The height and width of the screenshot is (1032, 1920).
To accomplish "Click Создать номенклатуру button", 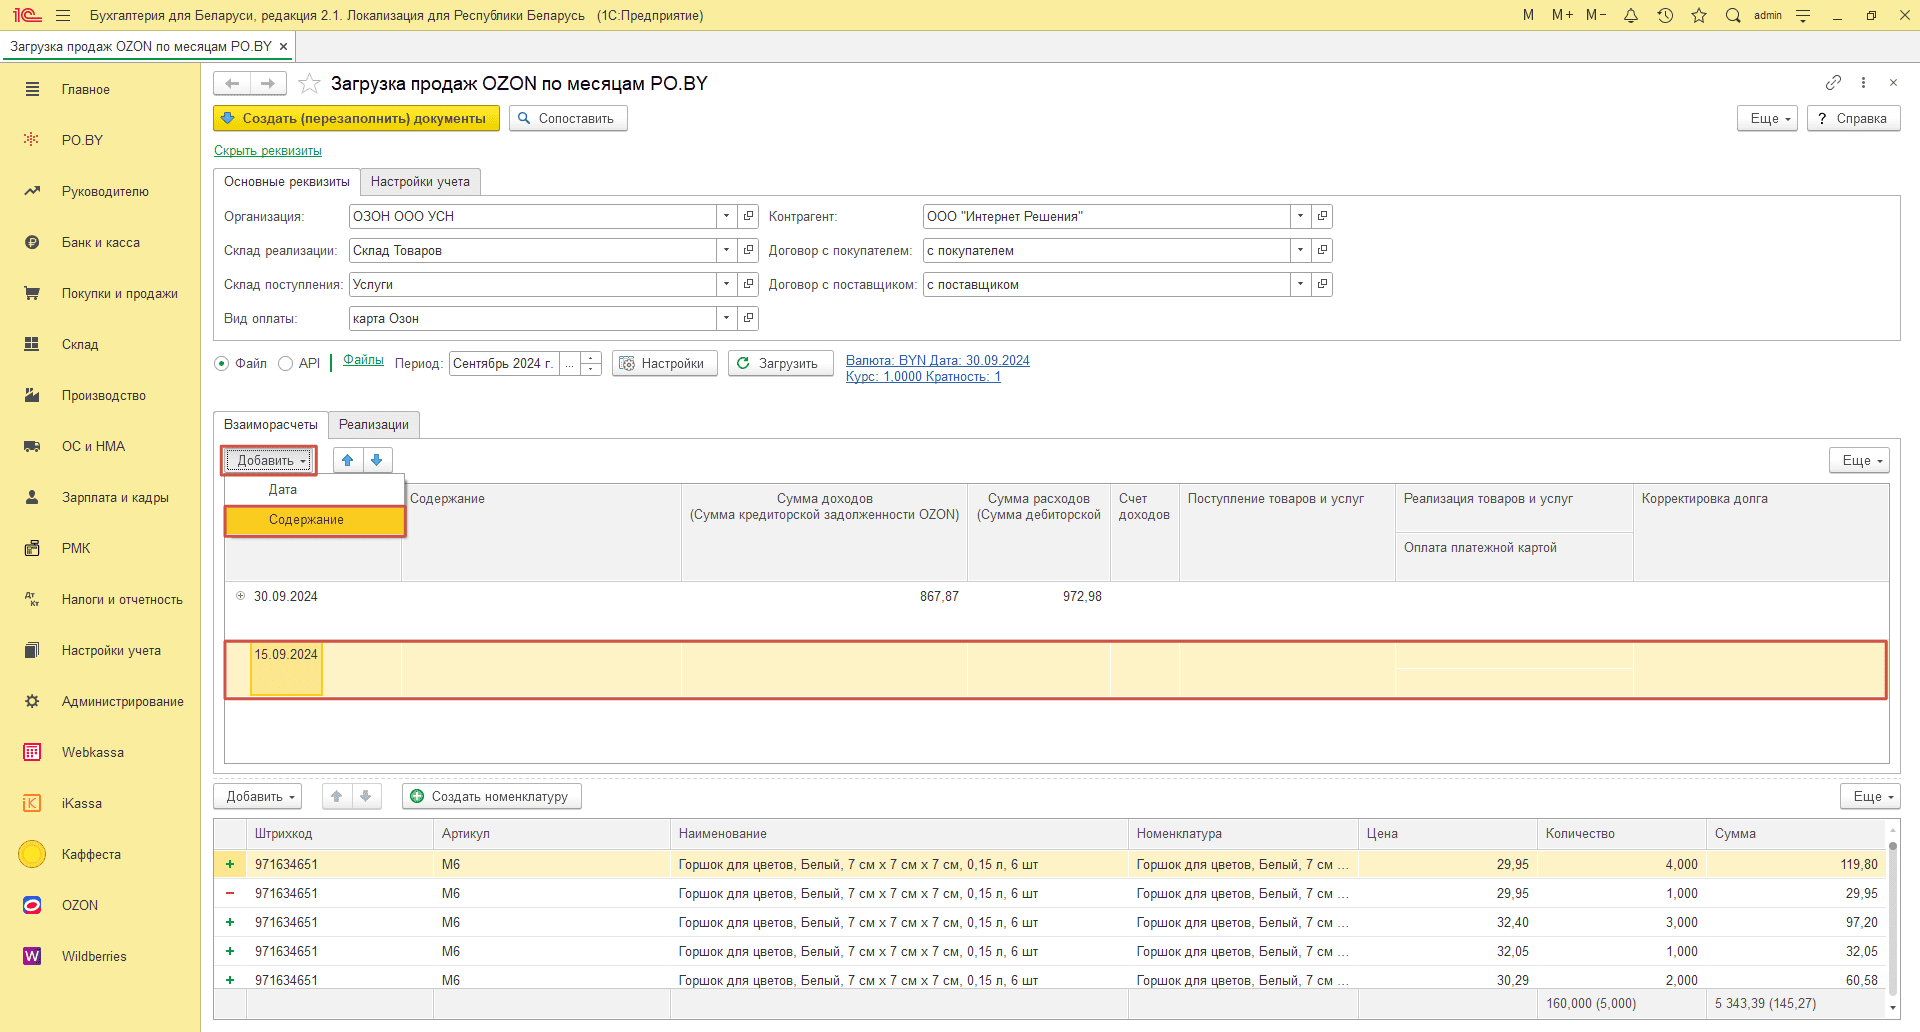I will point(491,796).
